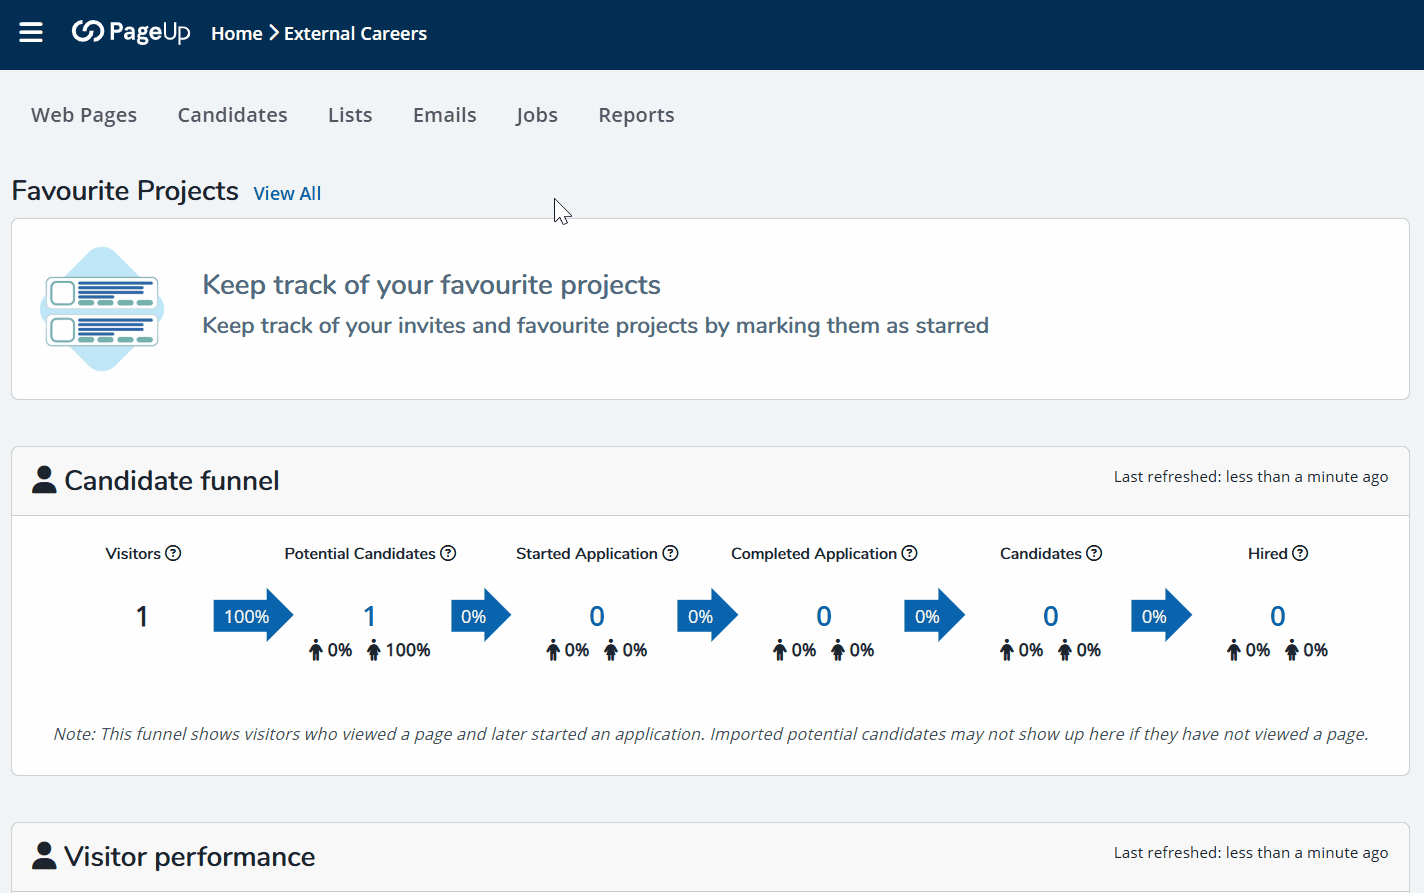Open the Reports tab
Screen dimensions: 1424x893
(x=636, y=115)
